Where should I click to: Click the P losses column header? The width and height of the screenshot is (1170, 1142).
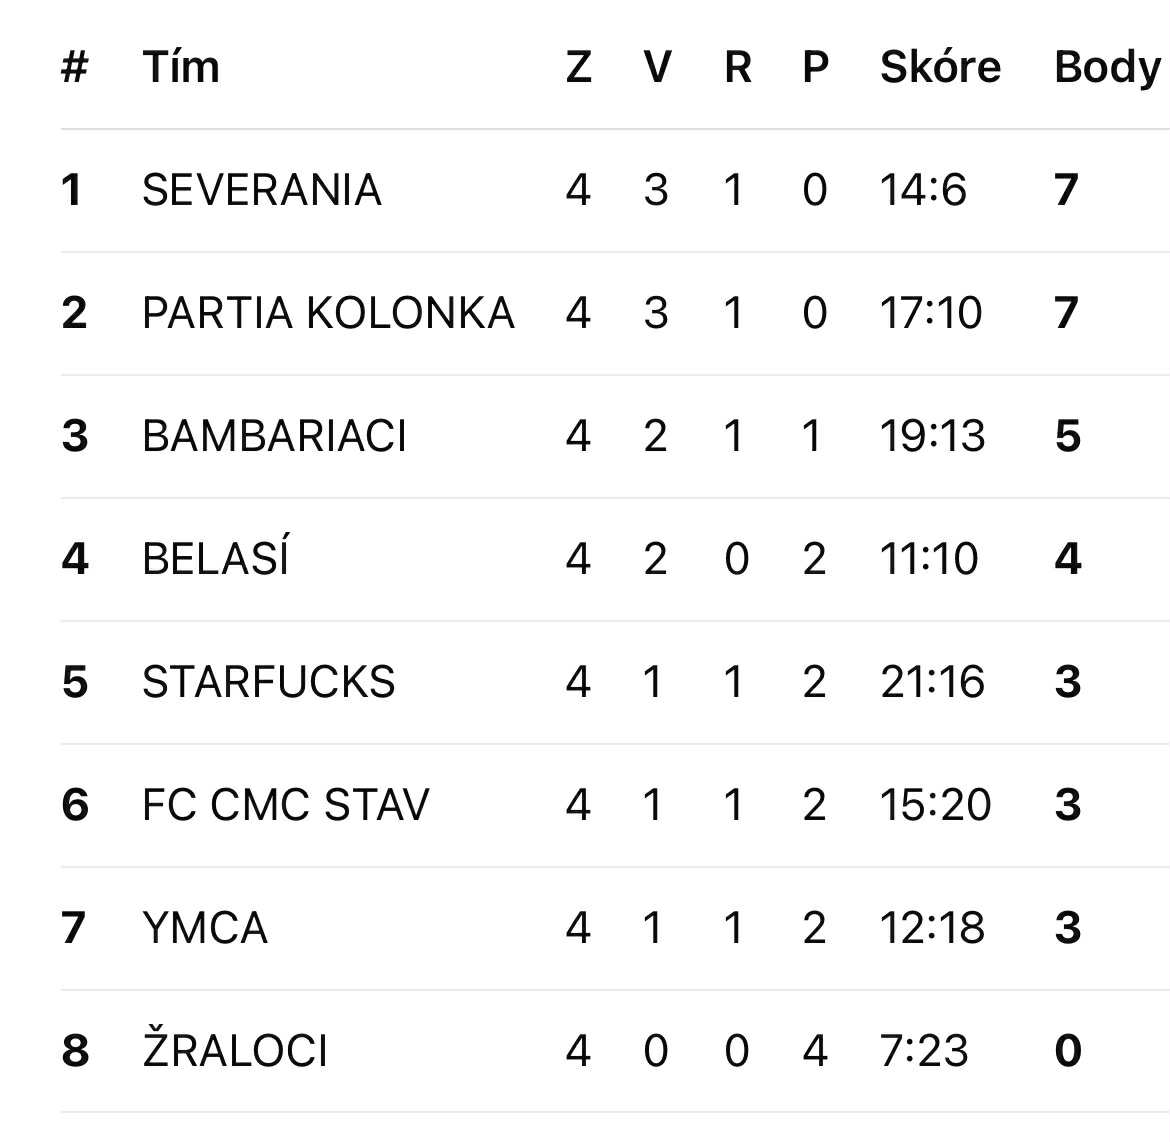[x=815, y=67]
